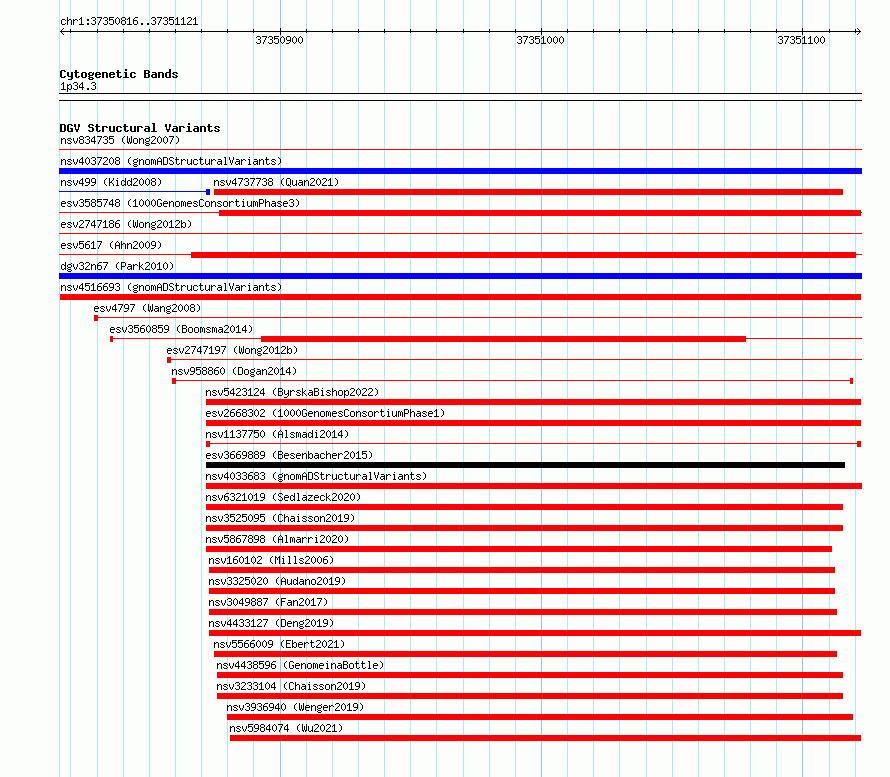
Task: Open the nsv4433127 (Deng2019) label
Action: pos(271,623)
